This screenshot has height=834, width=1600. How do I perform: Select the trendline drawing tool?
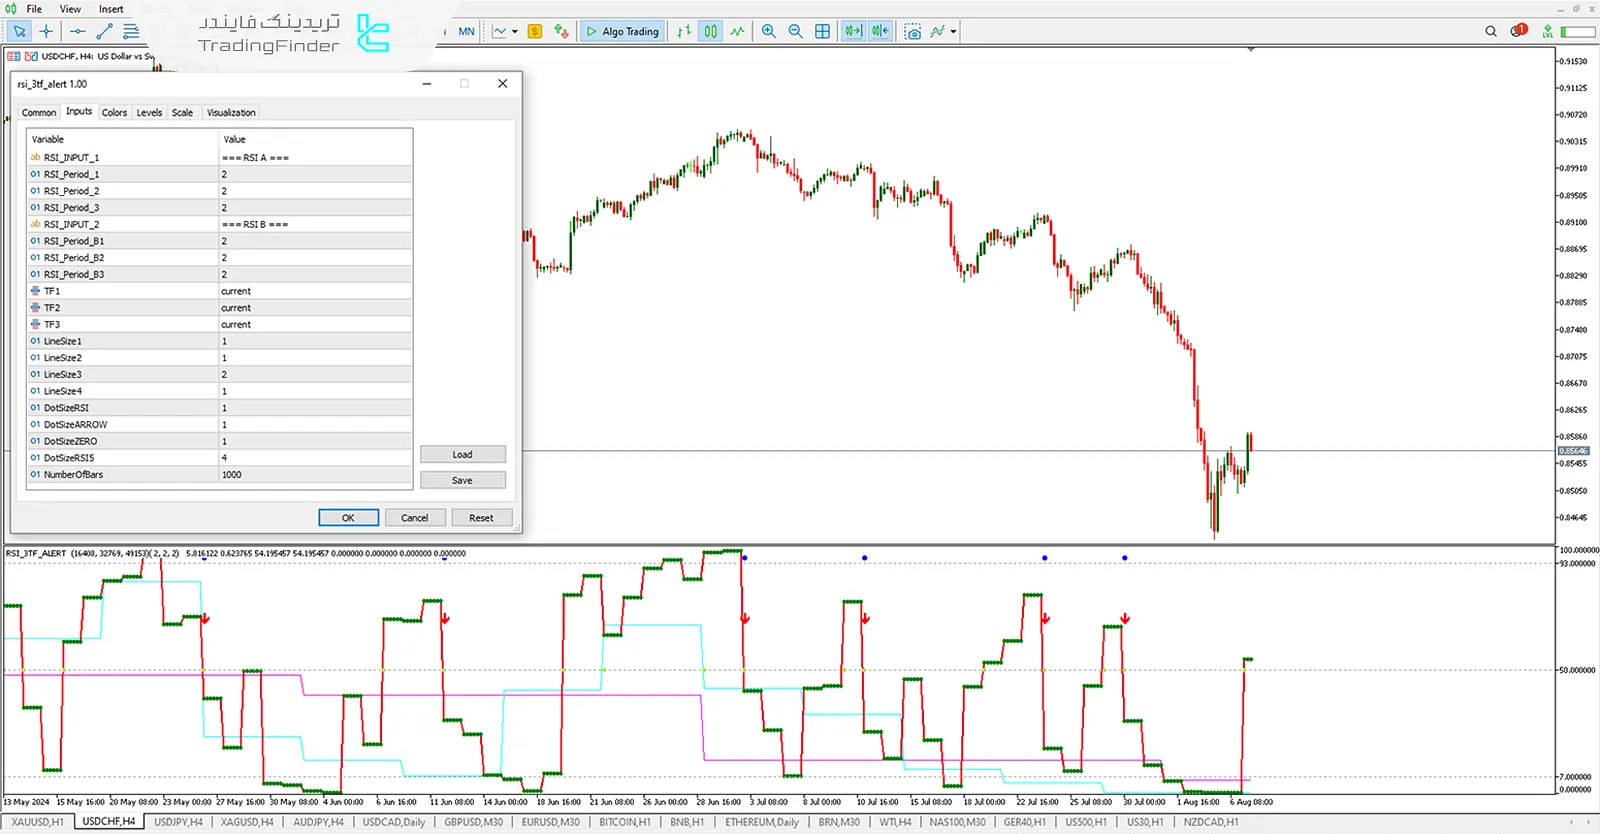(x=104, y=31)
